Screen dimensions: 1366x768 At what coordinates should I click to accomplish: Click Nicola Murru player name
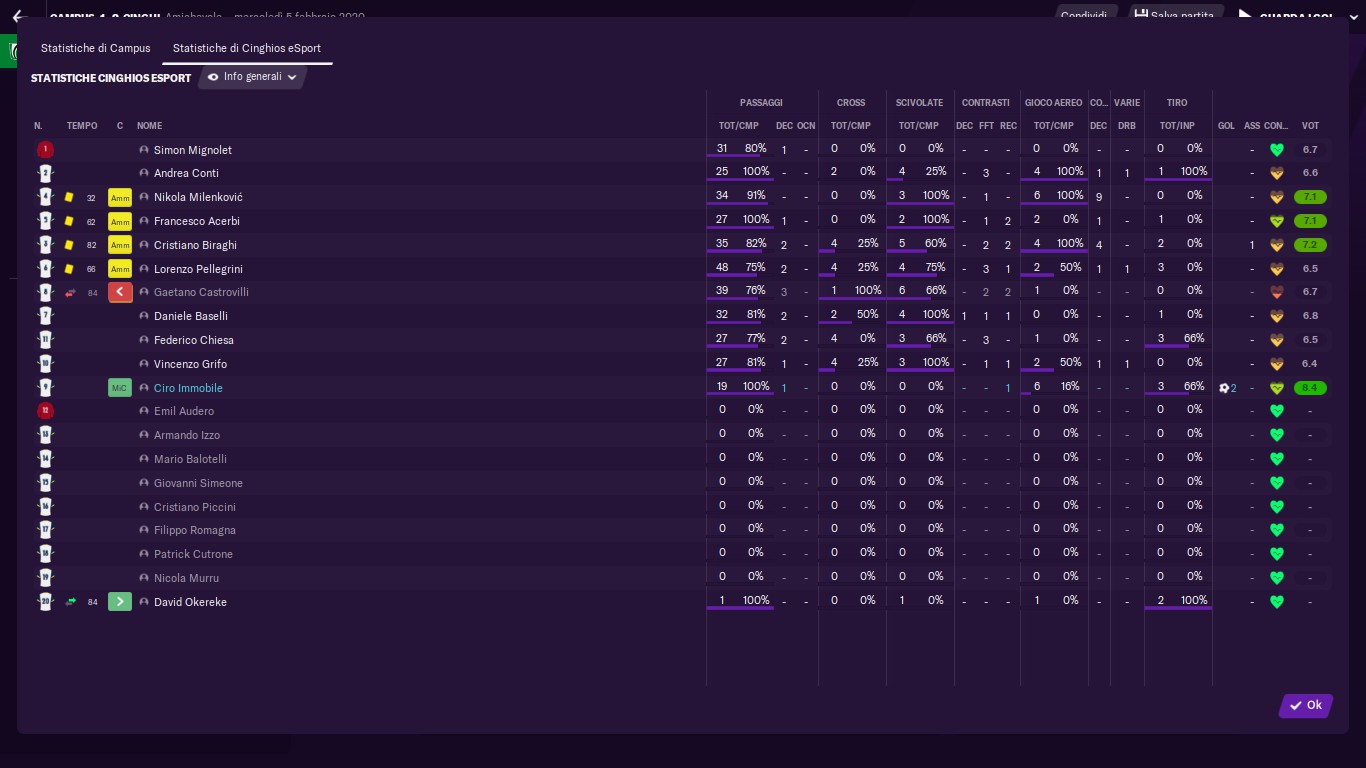(x=186, y=578)
